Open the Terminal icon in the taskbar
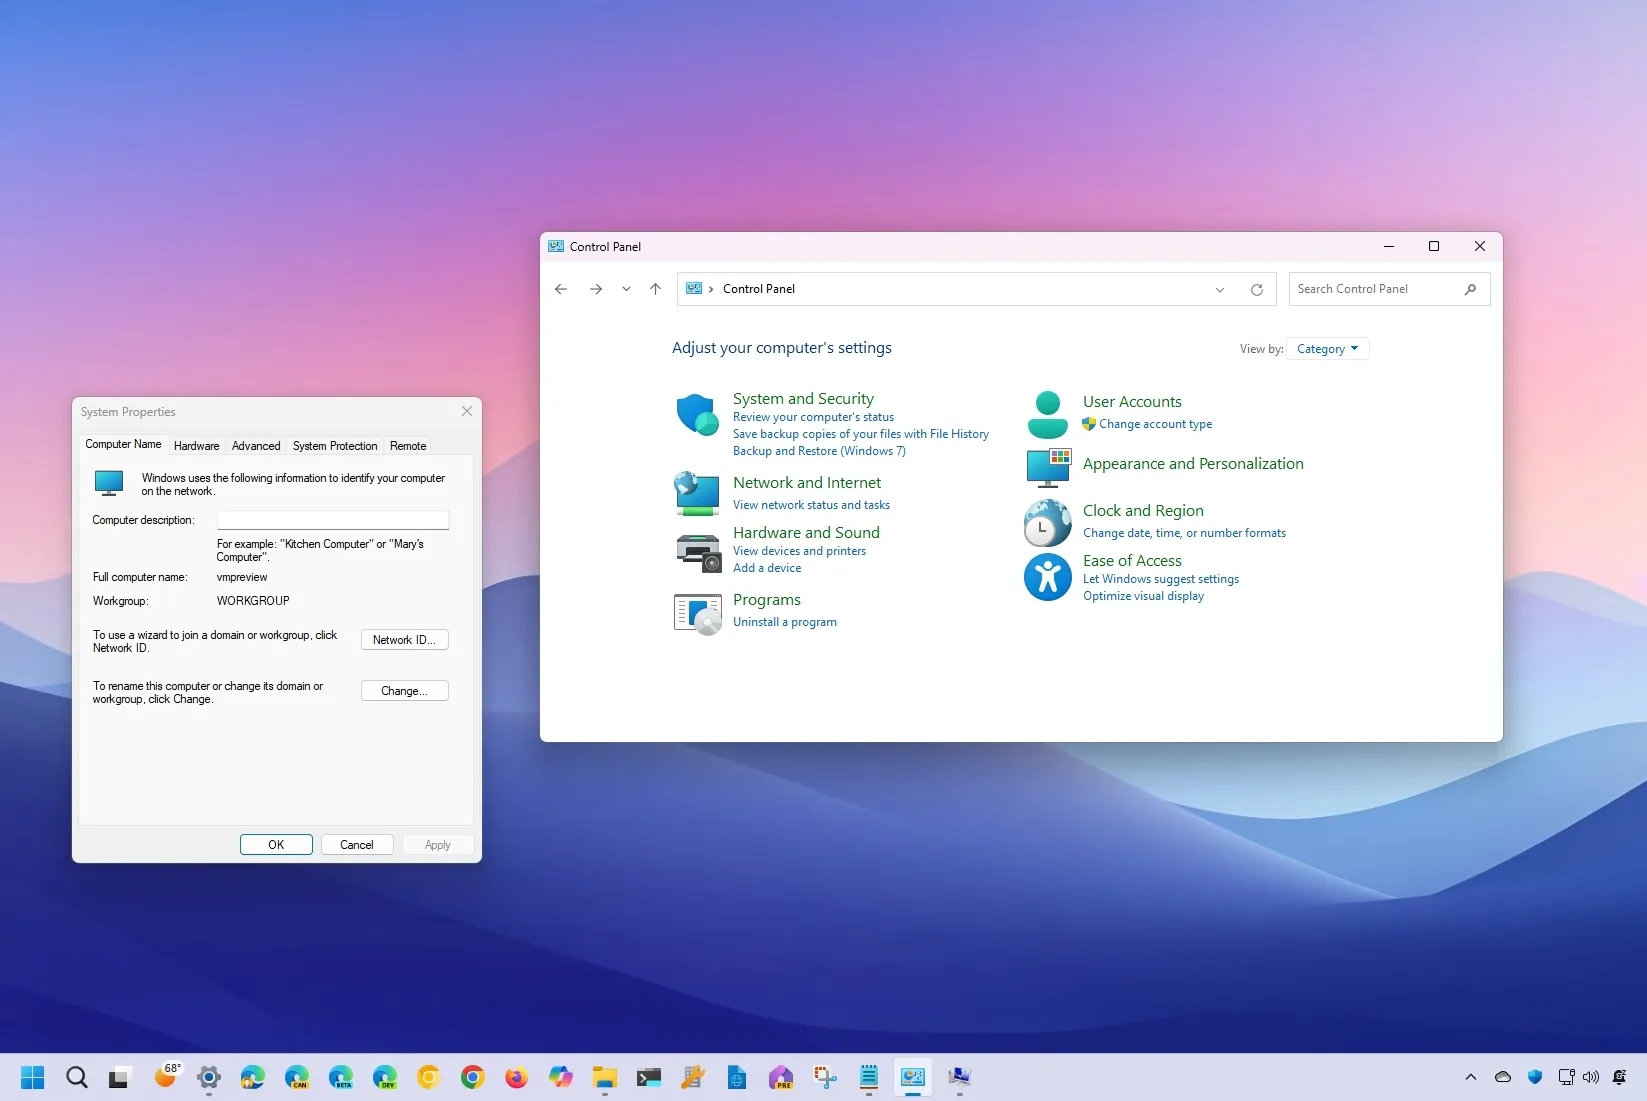This screenshot has width=1647, height=1101. coord(649,1077)
